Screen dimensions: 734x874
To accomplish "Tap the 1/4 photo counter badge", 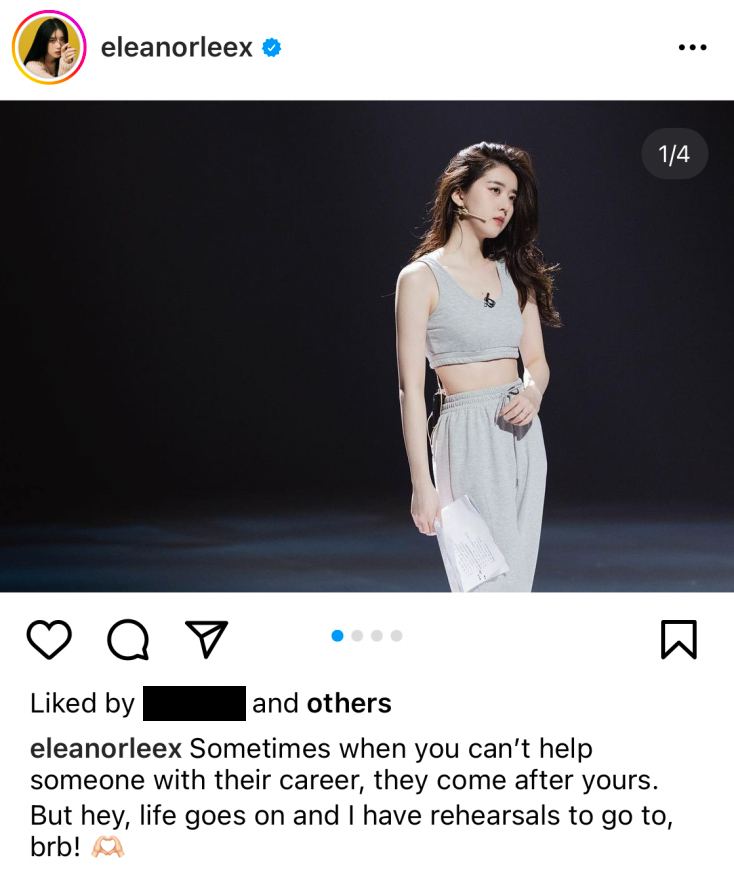I will [674, 154].
